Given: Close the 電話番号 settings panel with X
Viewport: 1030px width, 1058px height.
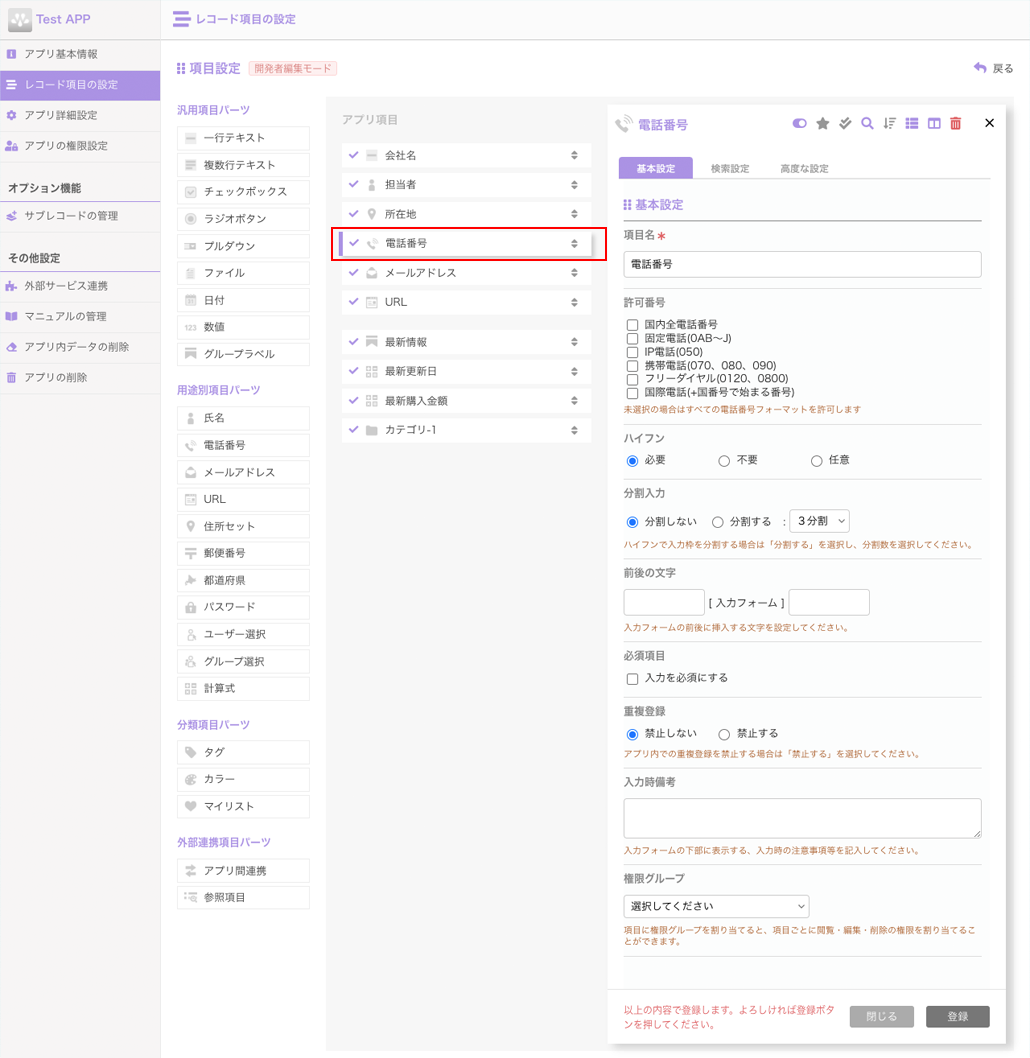Looking at the screenshot, I should point(990,123).
